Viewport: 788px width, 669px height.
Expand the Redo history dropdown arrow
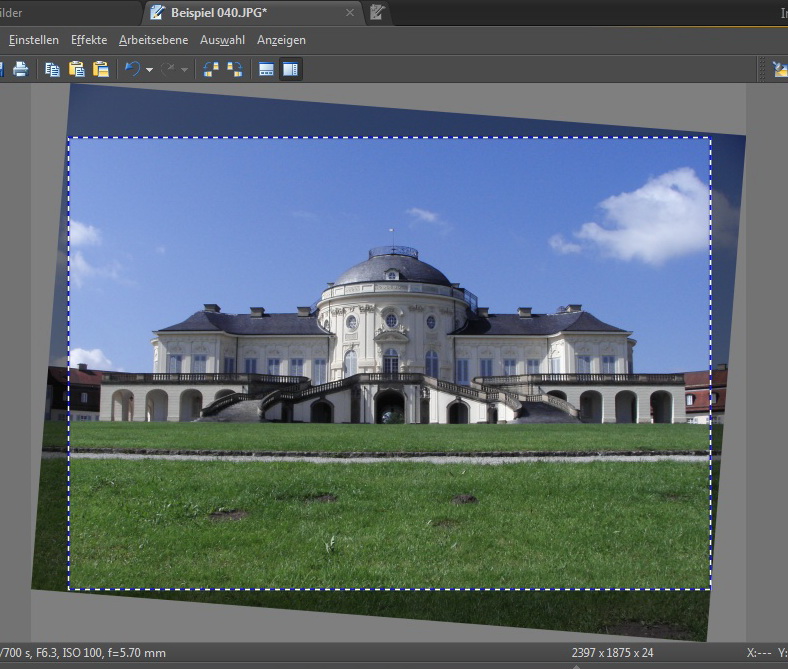point(185,70)
